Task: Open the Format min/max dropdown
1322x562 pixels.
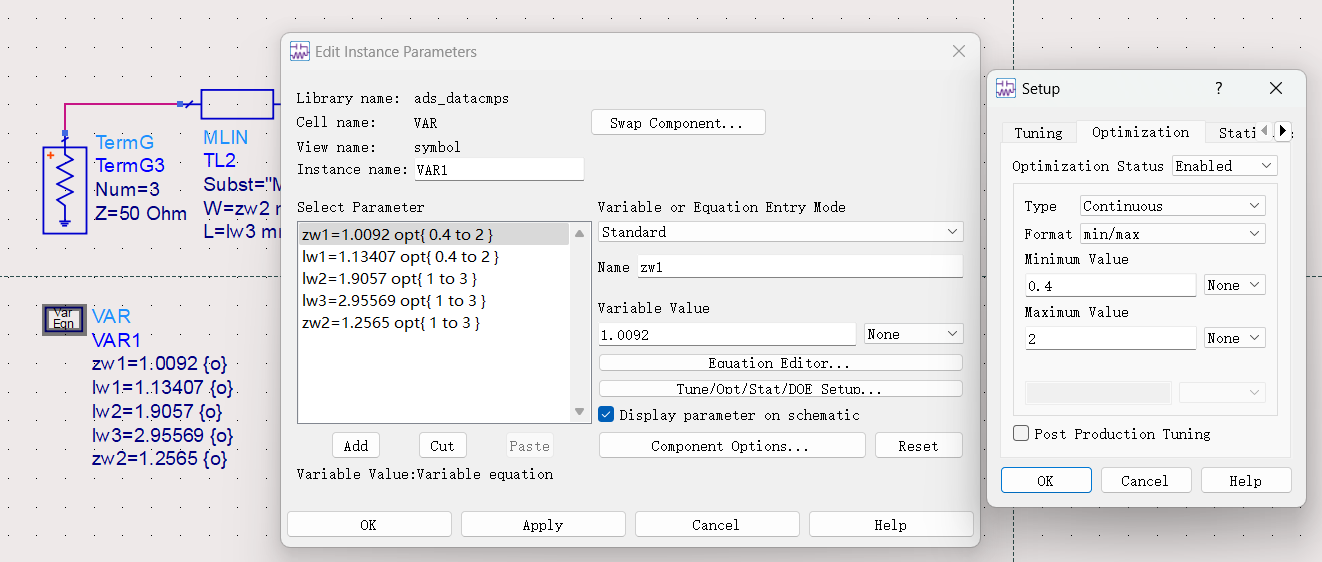Action: tap(1173, 234)
